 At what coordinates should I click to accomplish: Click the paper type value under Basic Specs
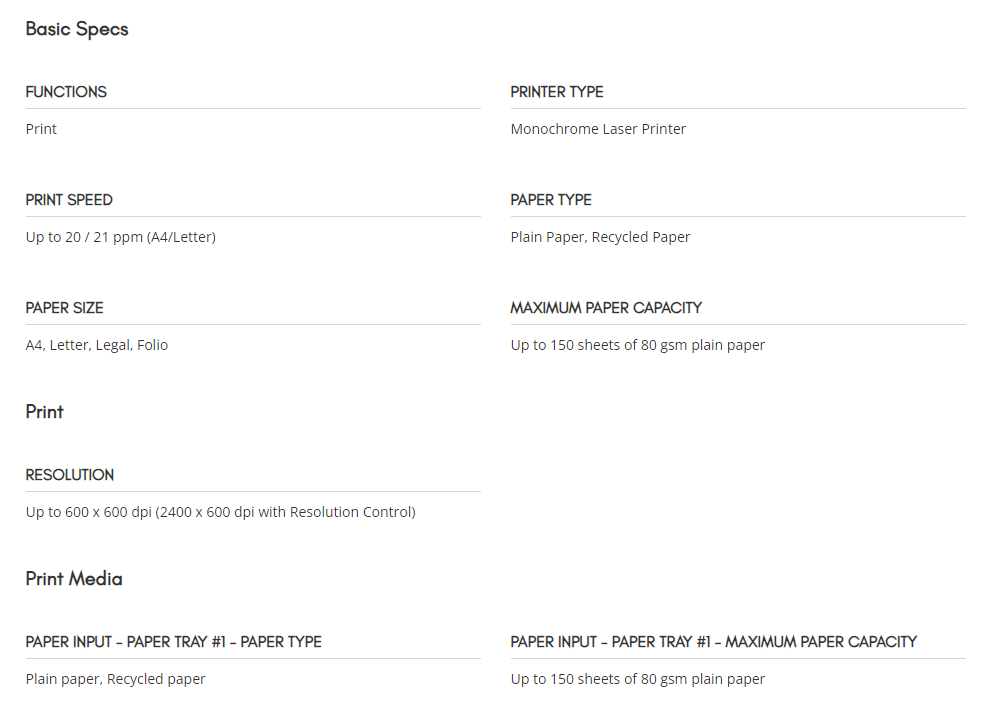click(x=600, y=237)
